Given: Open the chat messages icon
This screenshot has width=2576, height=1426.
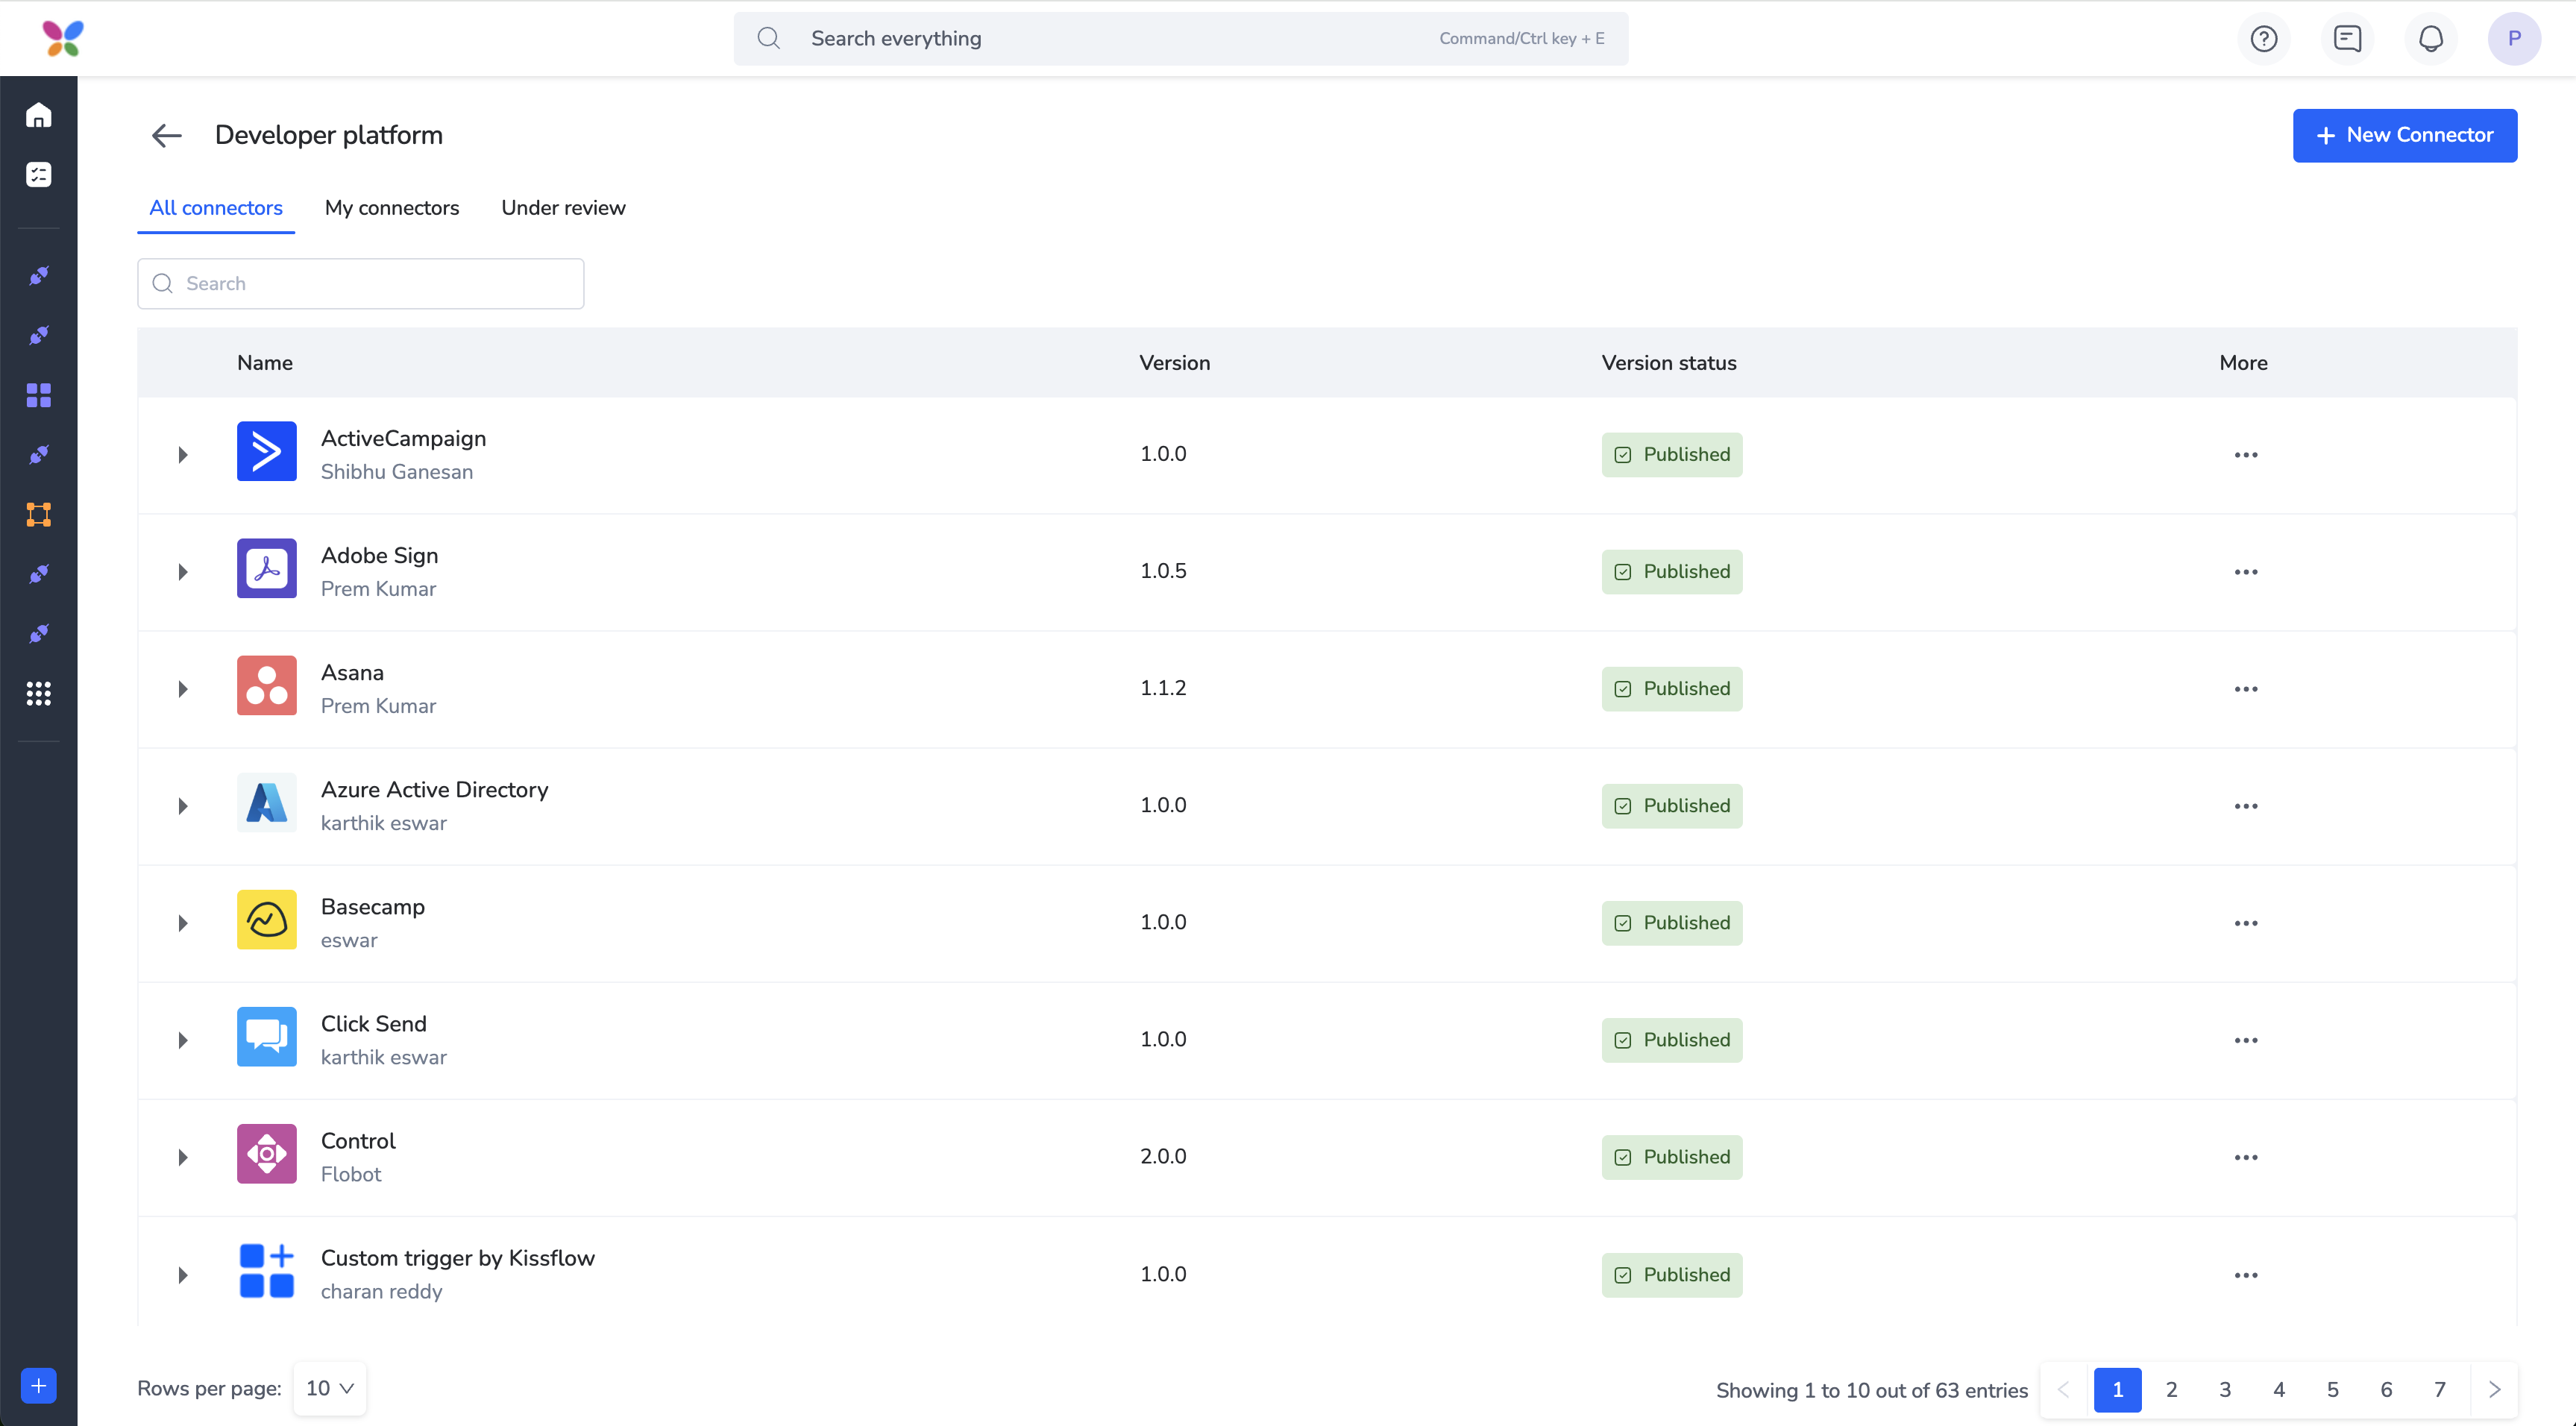Looking at the screenshot, I should point(2347,38).
